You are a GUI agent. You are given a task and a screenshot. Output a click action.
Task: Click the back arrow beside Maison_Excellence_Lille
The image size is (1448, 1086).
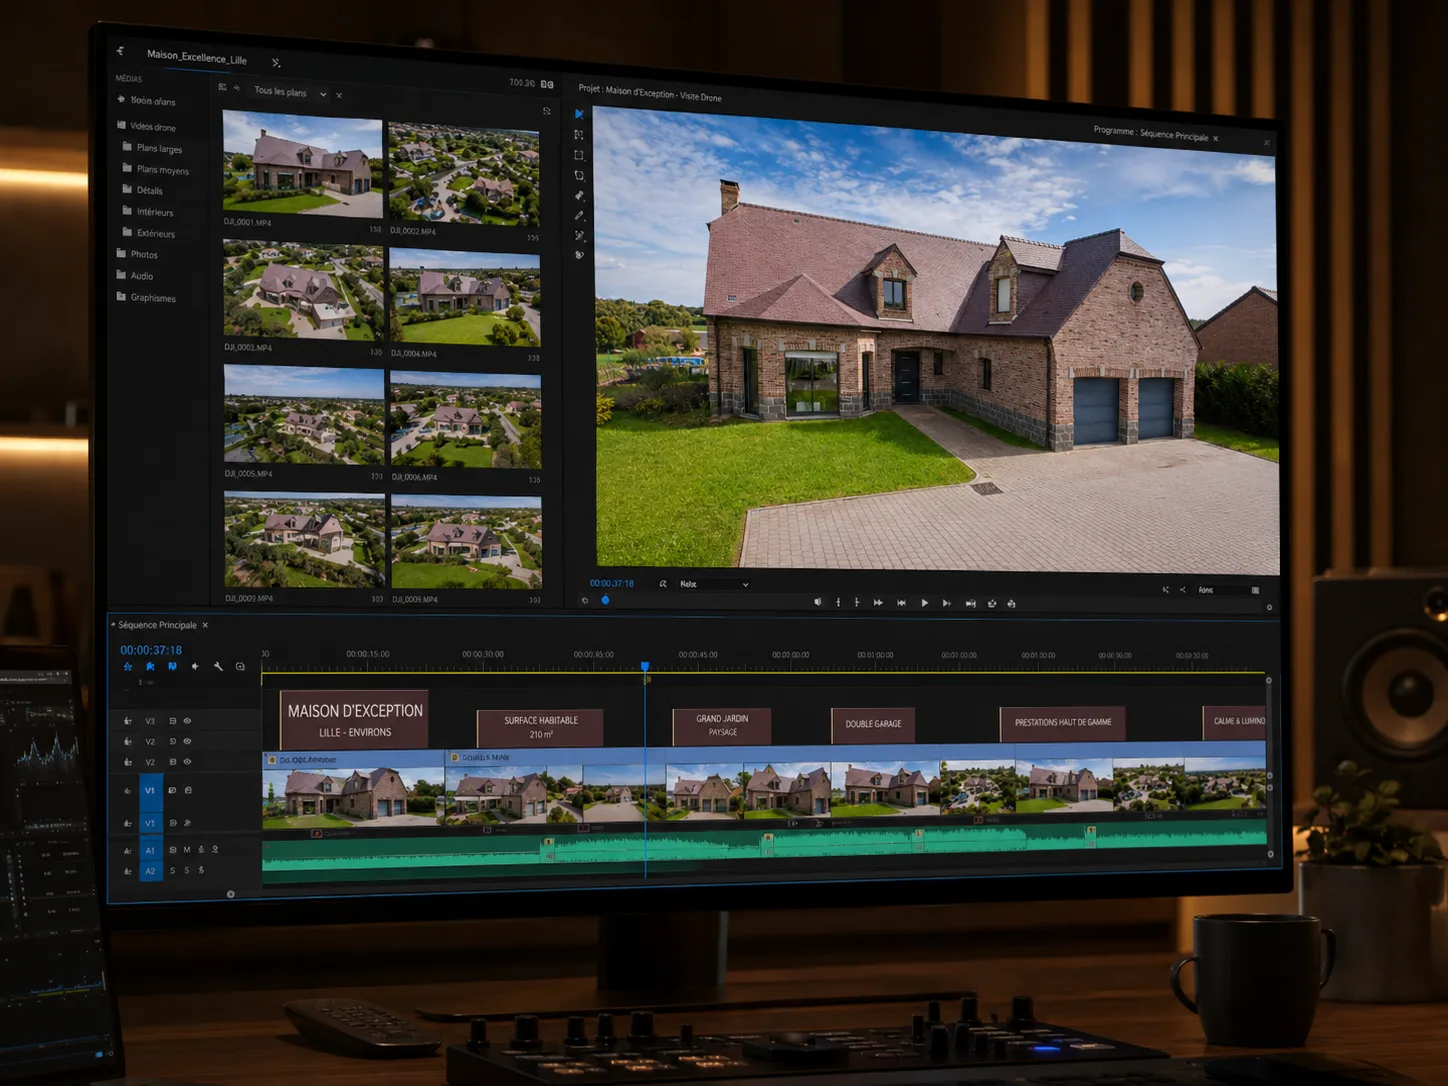(120, 51)
